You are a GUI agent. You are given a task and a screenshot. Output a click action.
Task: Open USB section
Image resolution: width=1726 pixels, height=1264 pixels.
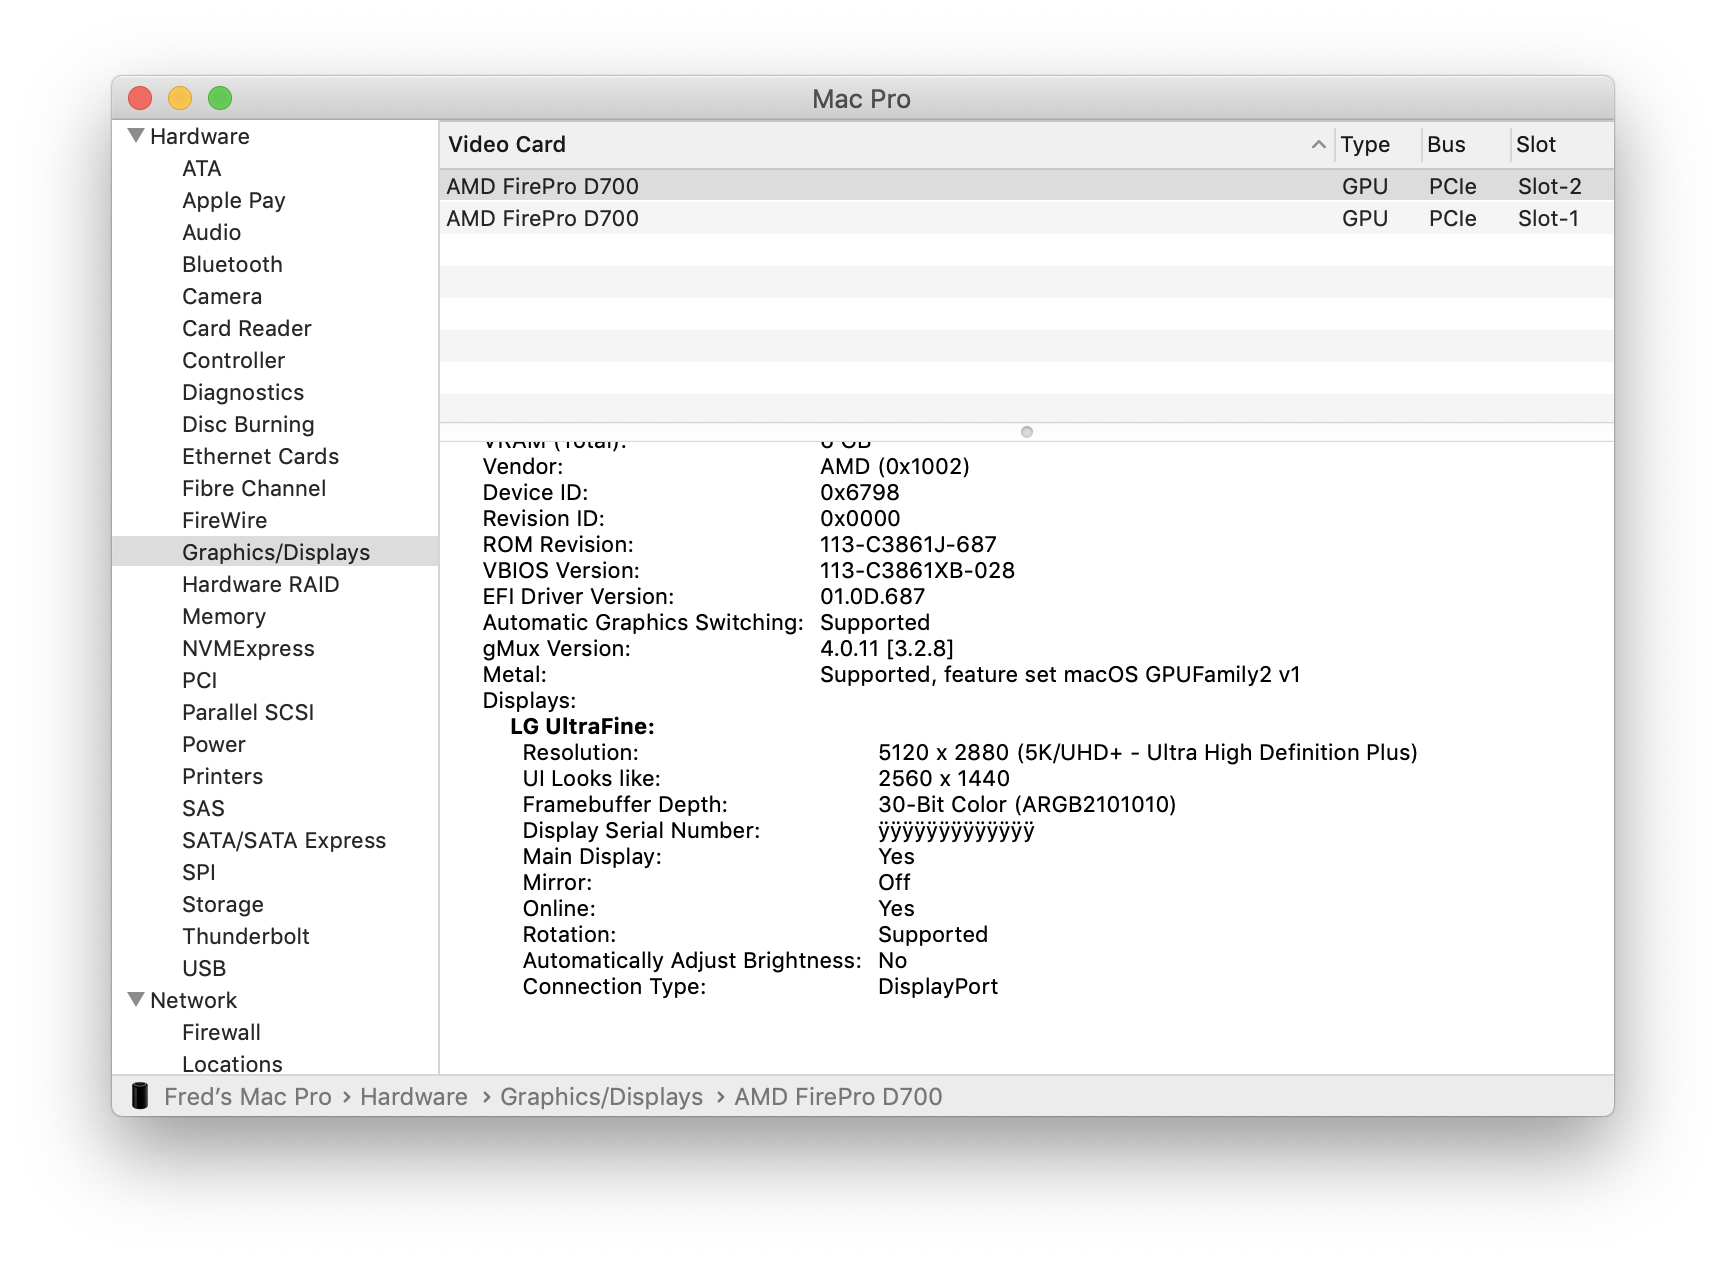(204, 968)
